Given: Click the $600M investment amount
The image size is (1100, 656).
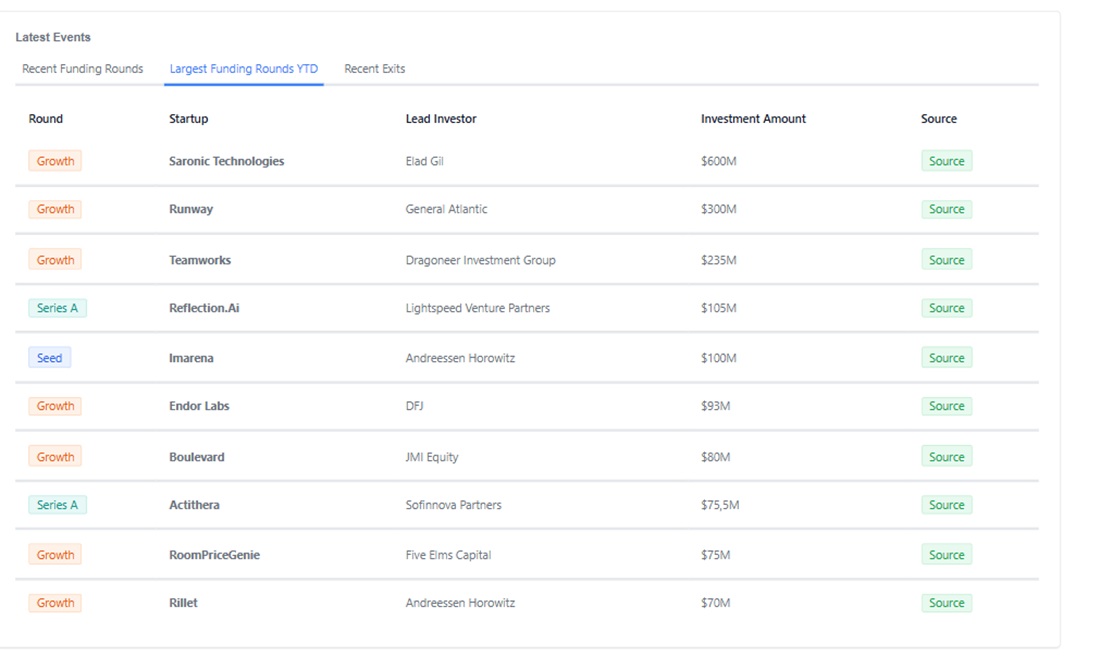Looking at the screenshot, I should click(718, 161).
